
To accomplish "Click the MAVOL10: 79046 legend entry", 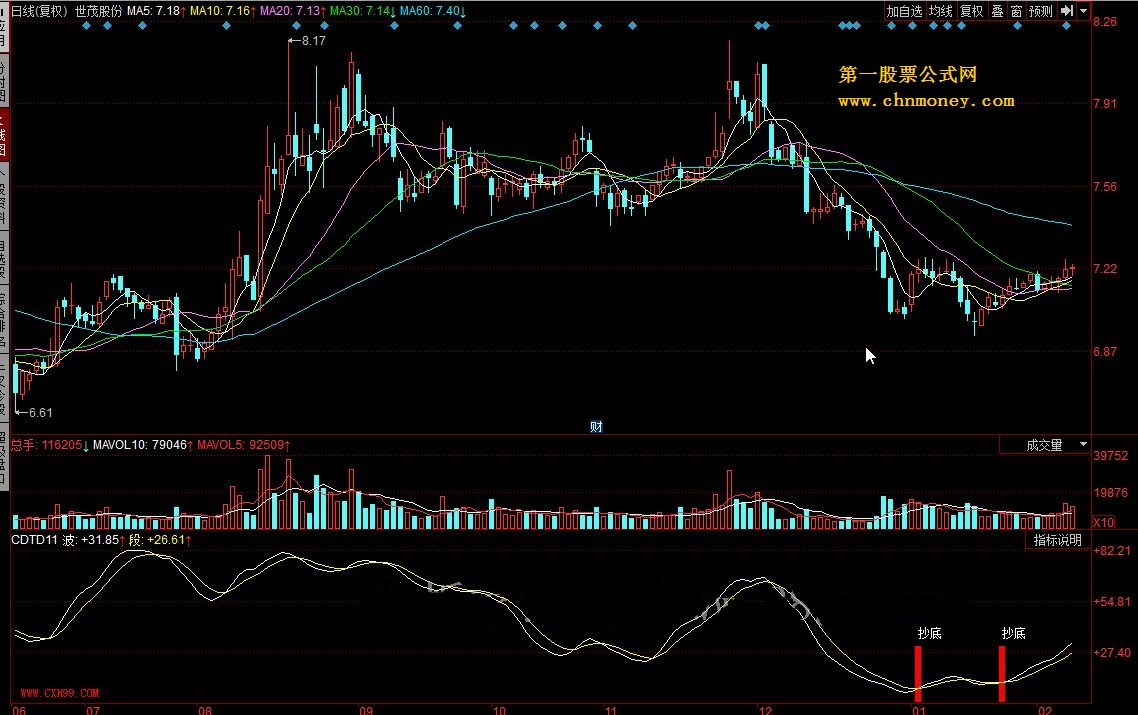I will [x=143, y=444].
